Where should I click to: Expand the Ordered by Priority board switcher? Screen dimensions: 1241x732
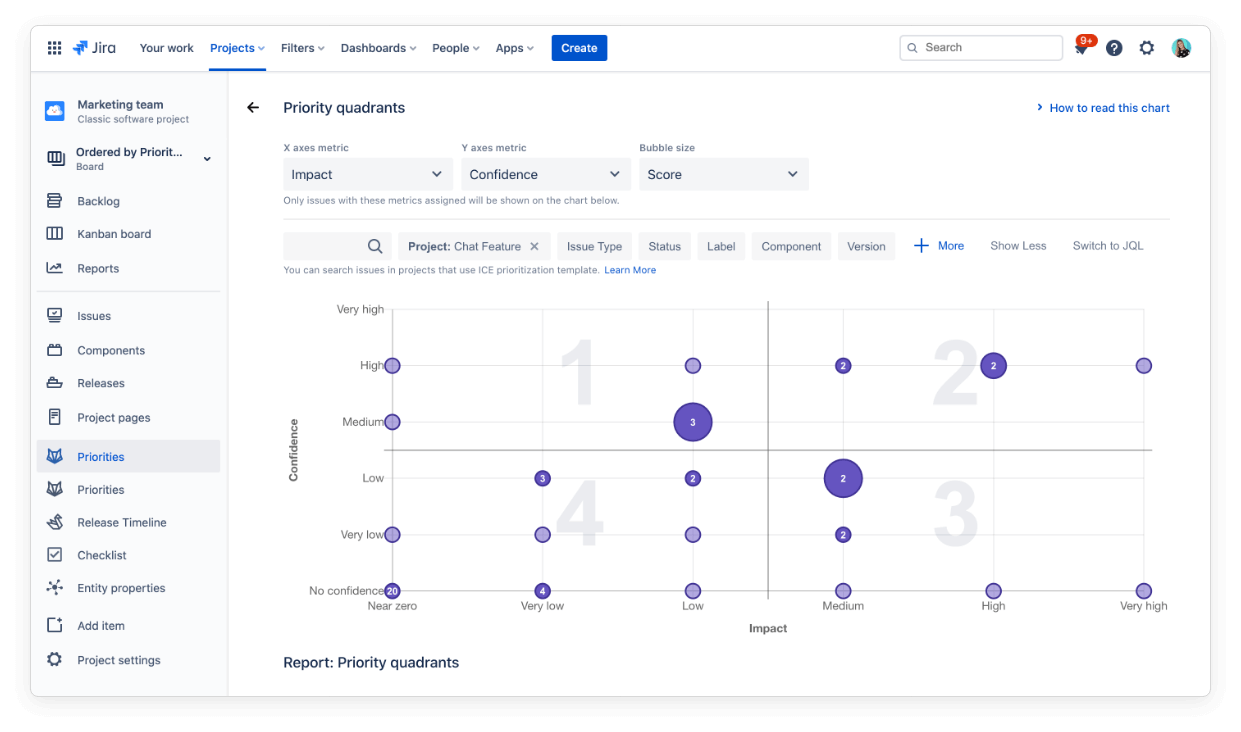click(207, 159)
